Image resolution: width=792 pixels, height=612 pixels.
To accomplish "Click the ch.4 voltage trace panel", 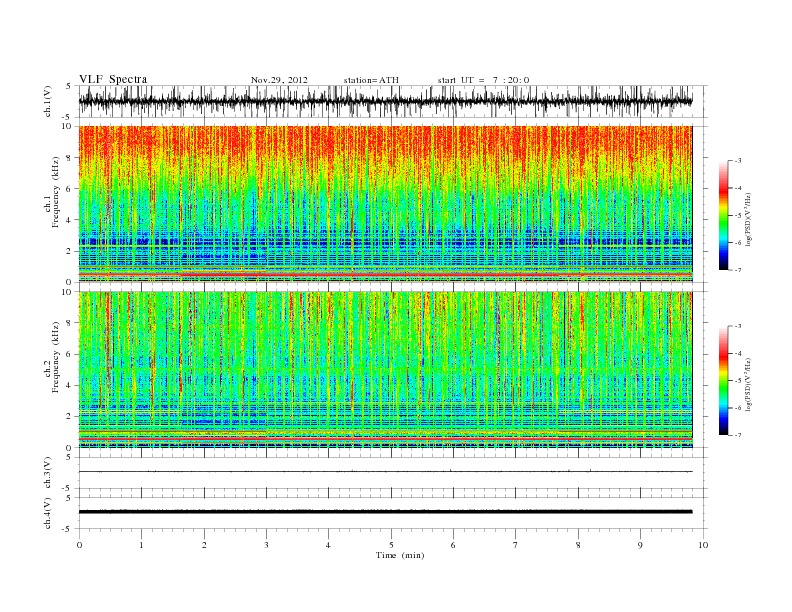I will [393, 513].
